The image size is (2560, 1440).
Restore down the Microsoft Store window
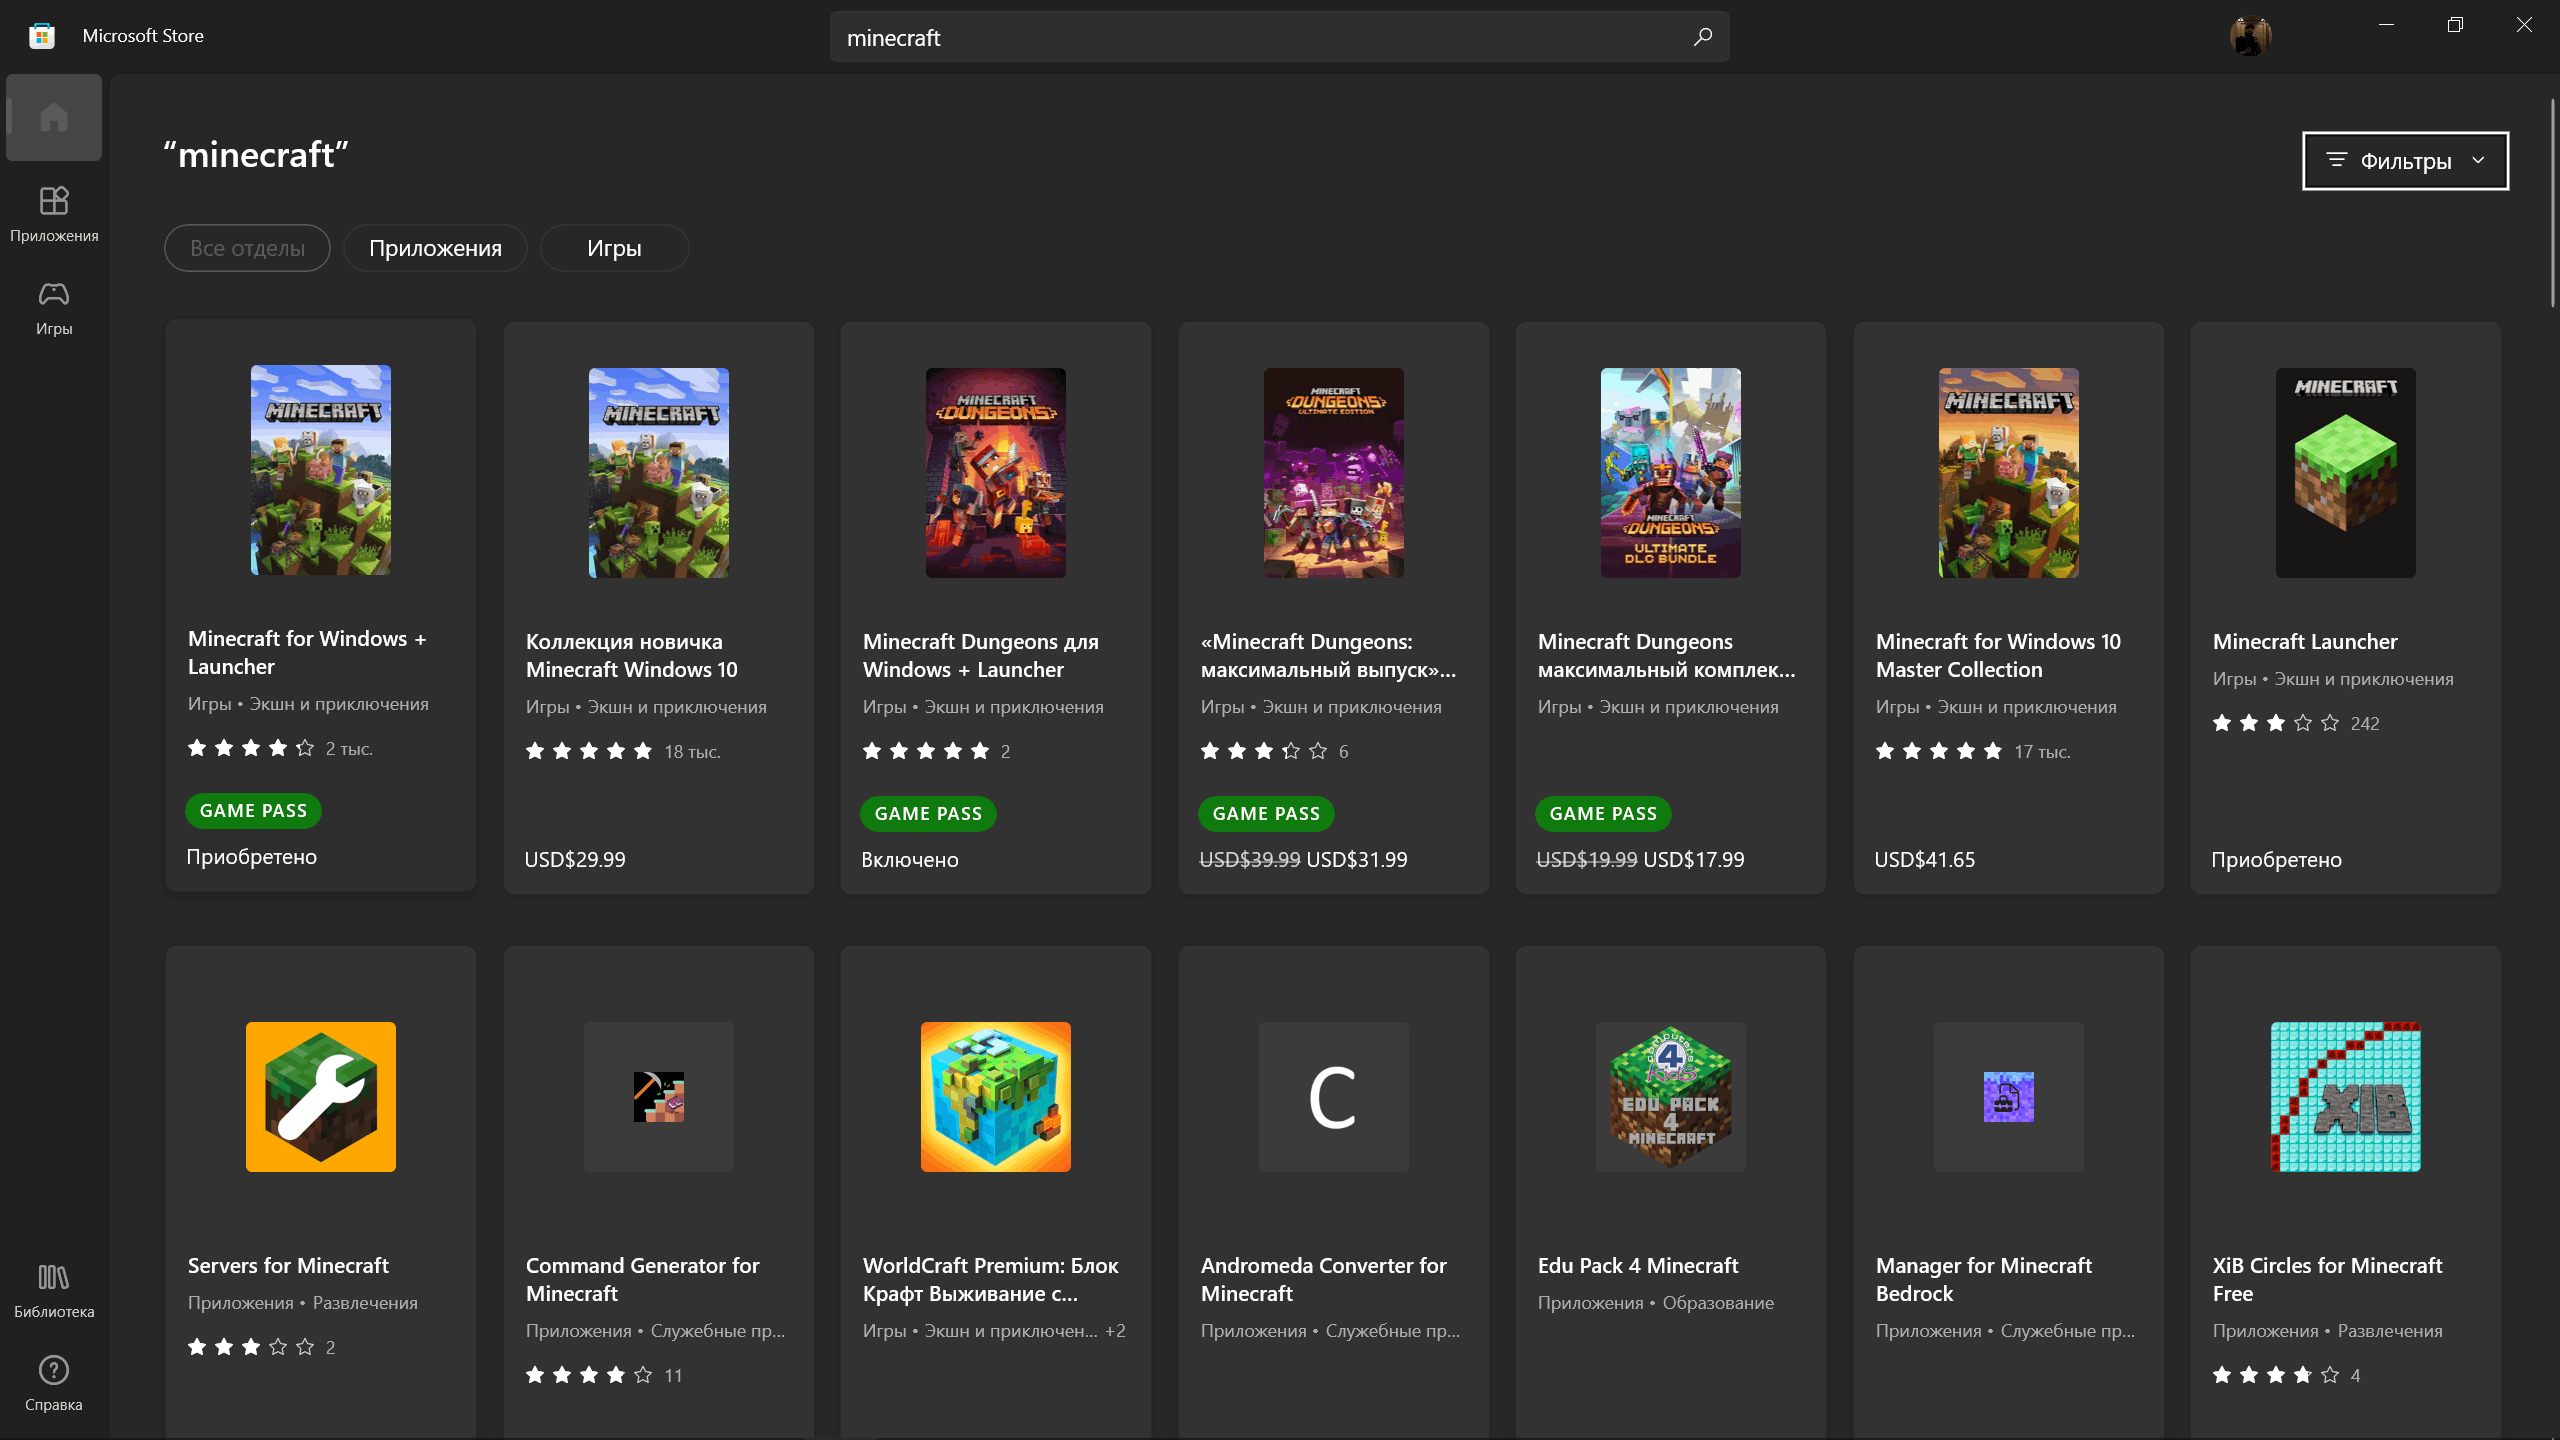click(x=2455, y=25)
